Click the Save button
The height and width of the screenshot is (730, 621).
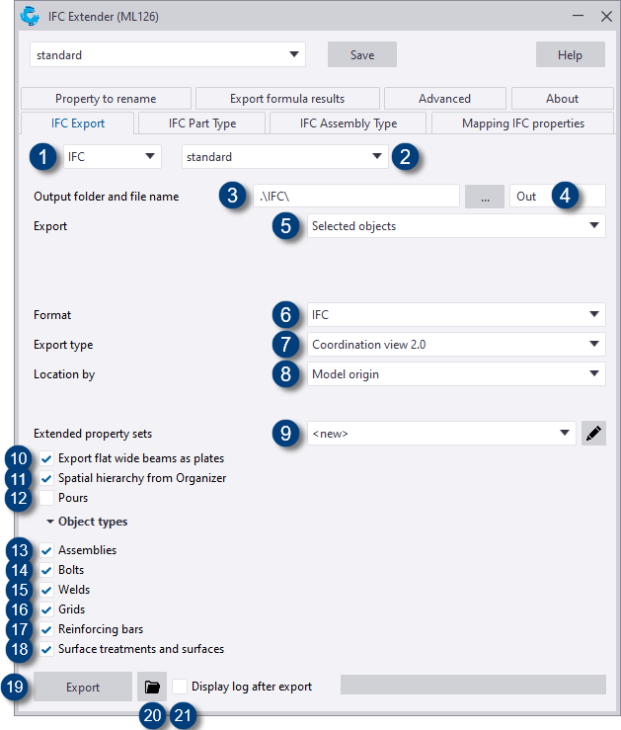coord(362,54)
